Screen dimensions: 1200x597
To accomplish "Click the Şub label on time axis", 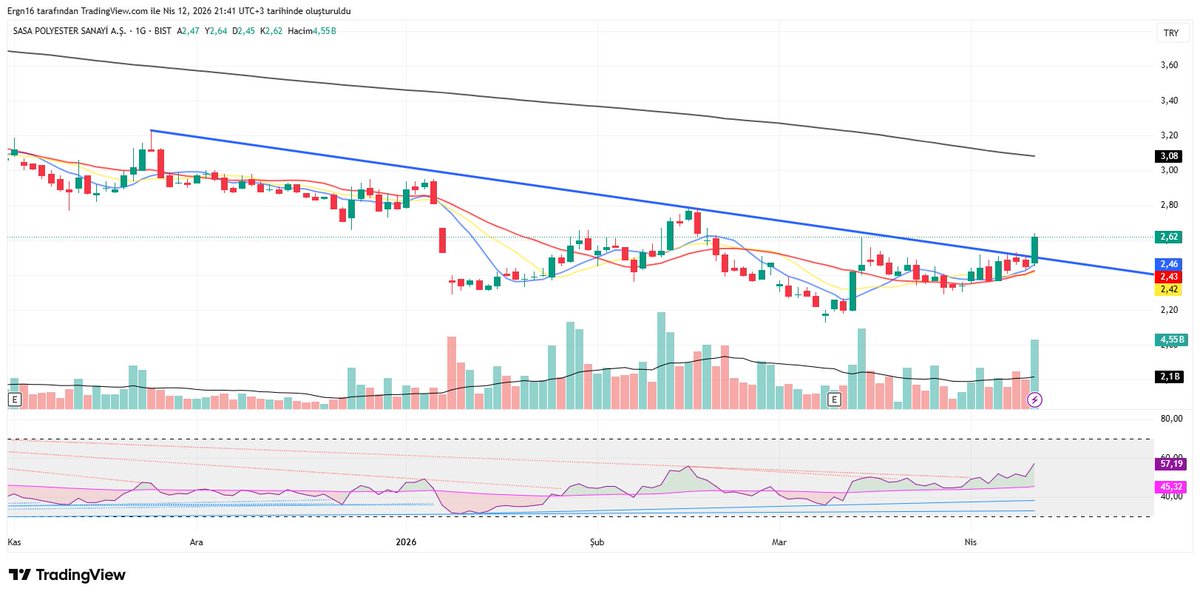I will coord(597,541).
